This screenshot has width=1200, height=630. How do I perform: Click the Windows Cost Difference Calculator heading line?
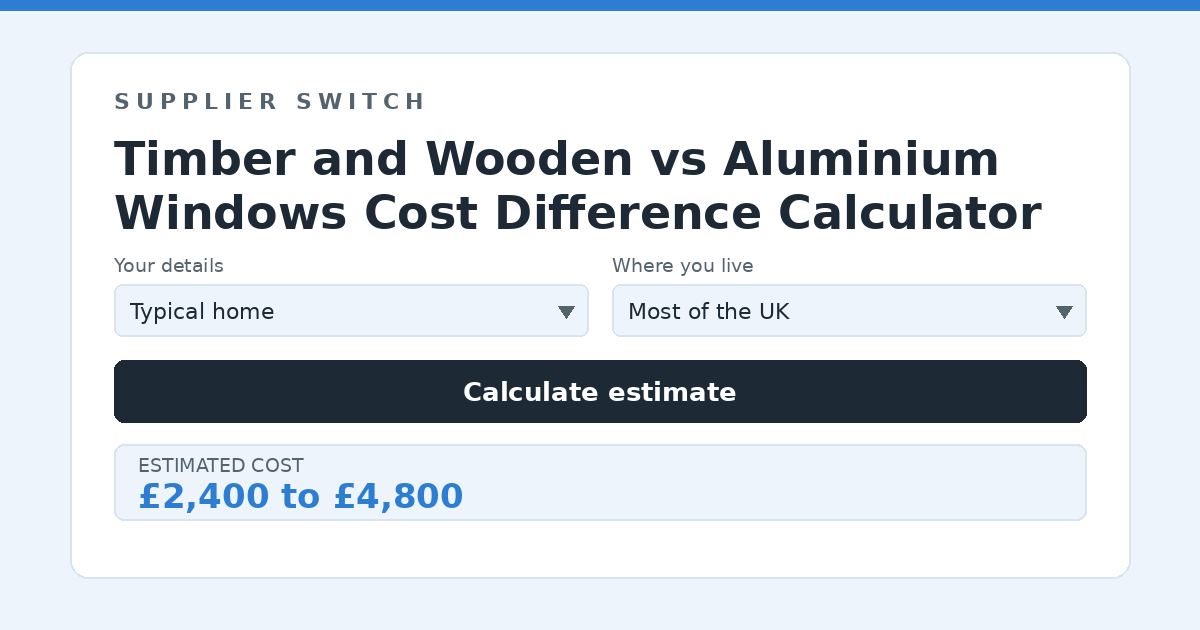(578, 212)
